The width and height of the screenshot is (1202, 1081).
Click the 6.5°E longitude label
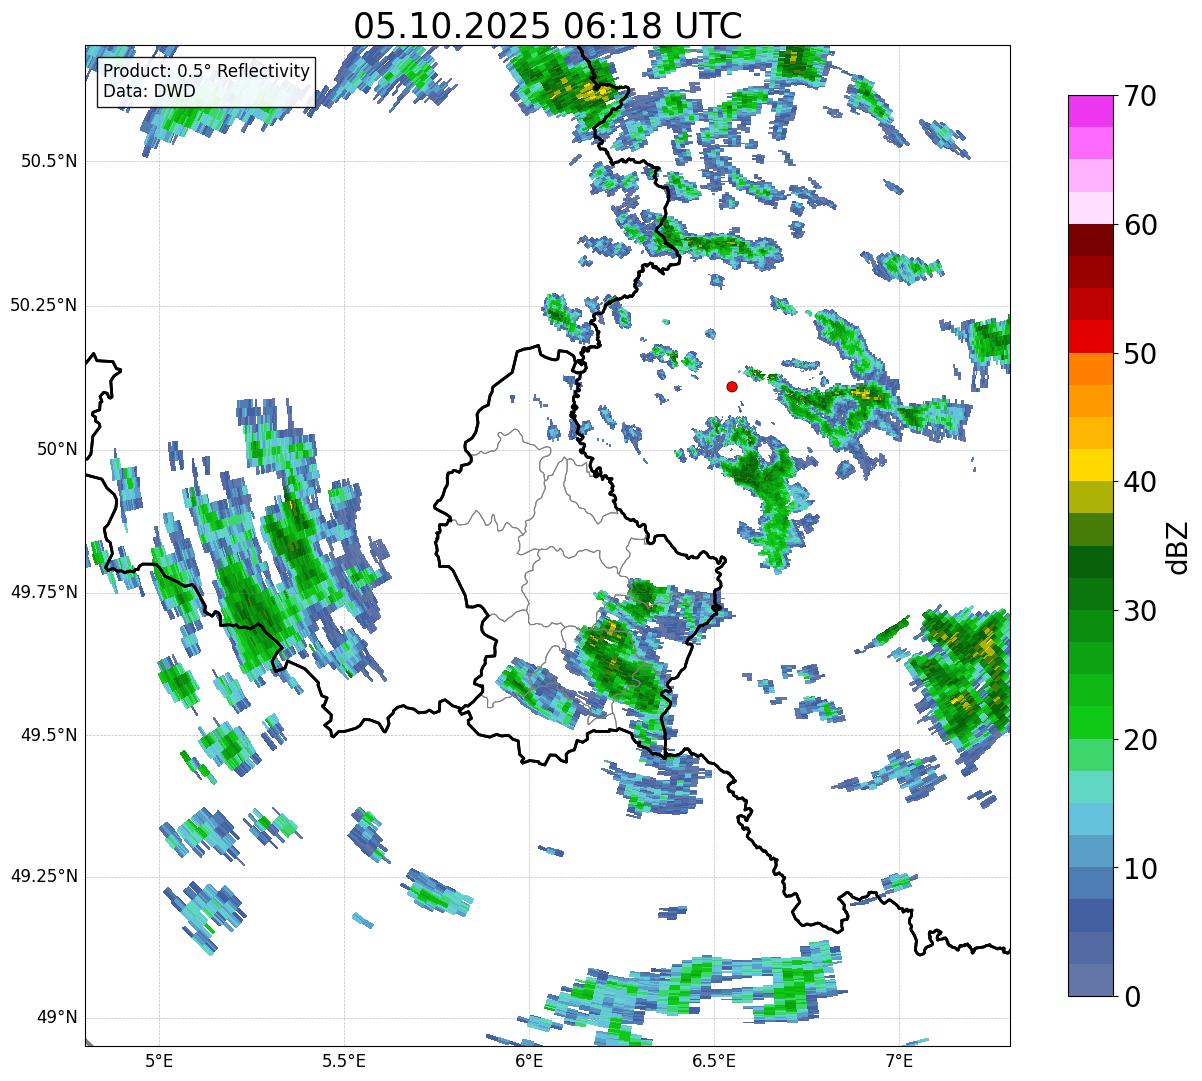(714, 1061)
